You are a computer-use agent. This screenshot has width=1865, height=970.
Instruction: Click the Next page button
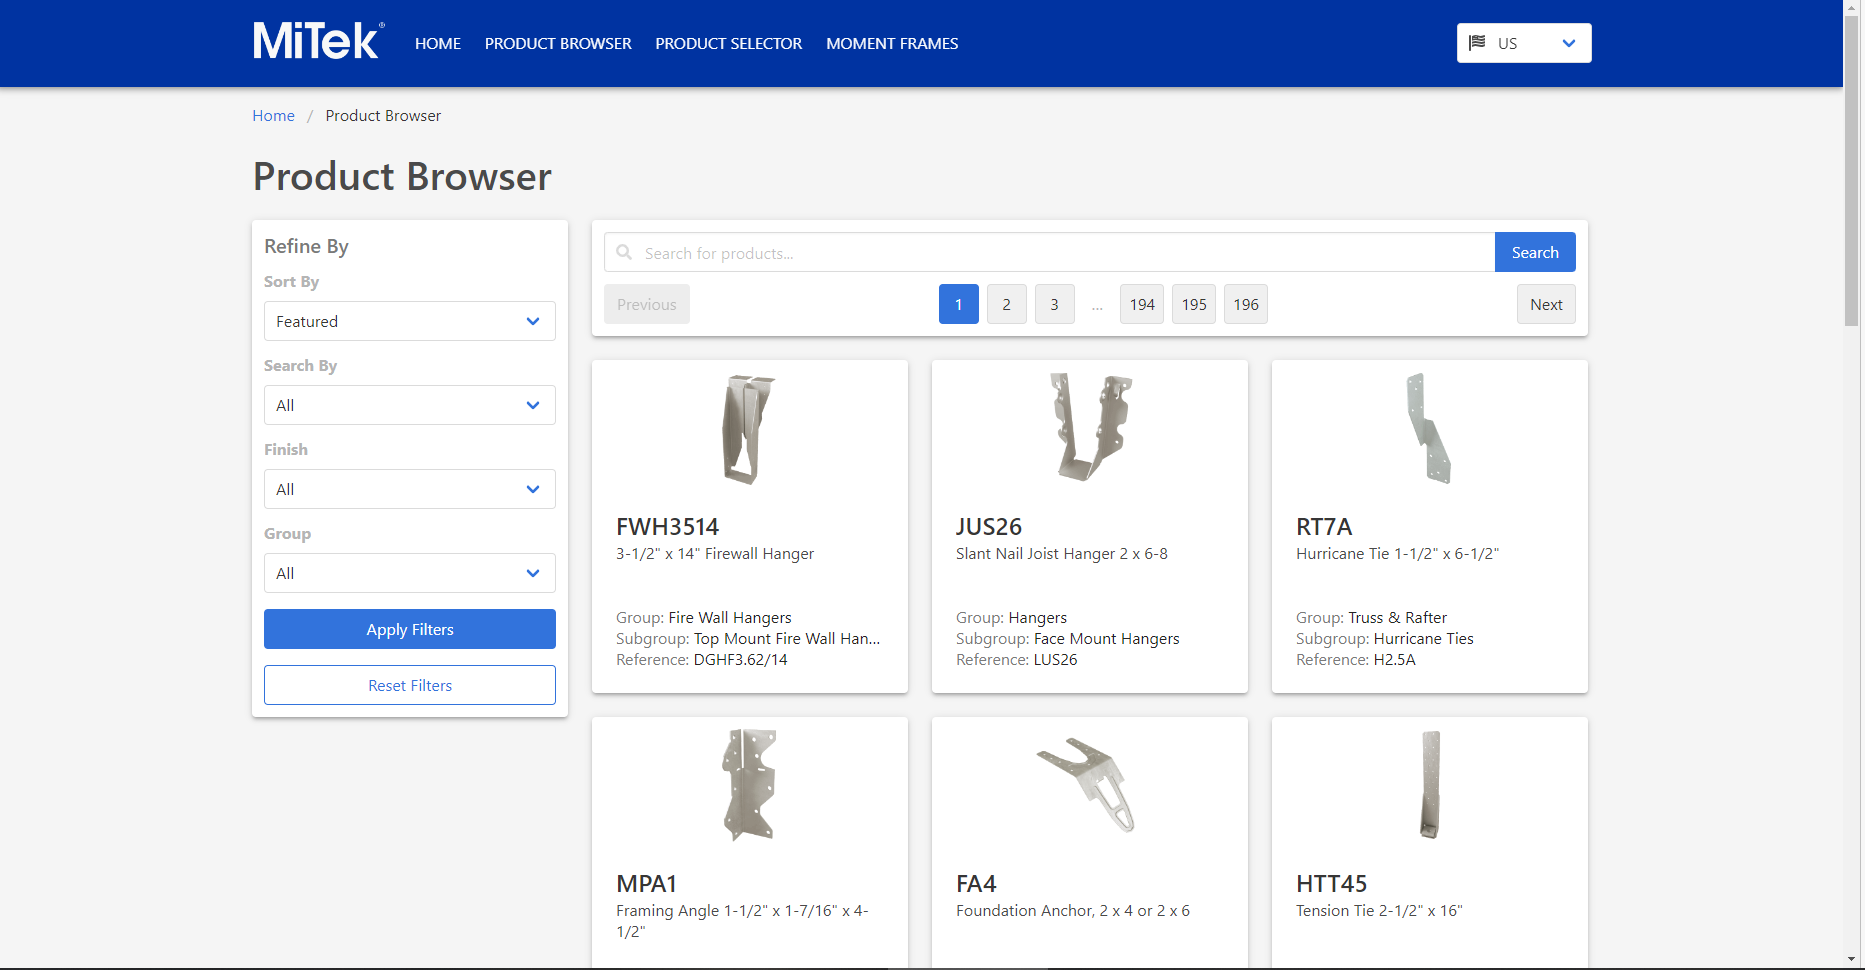(x=1545, y=305)
